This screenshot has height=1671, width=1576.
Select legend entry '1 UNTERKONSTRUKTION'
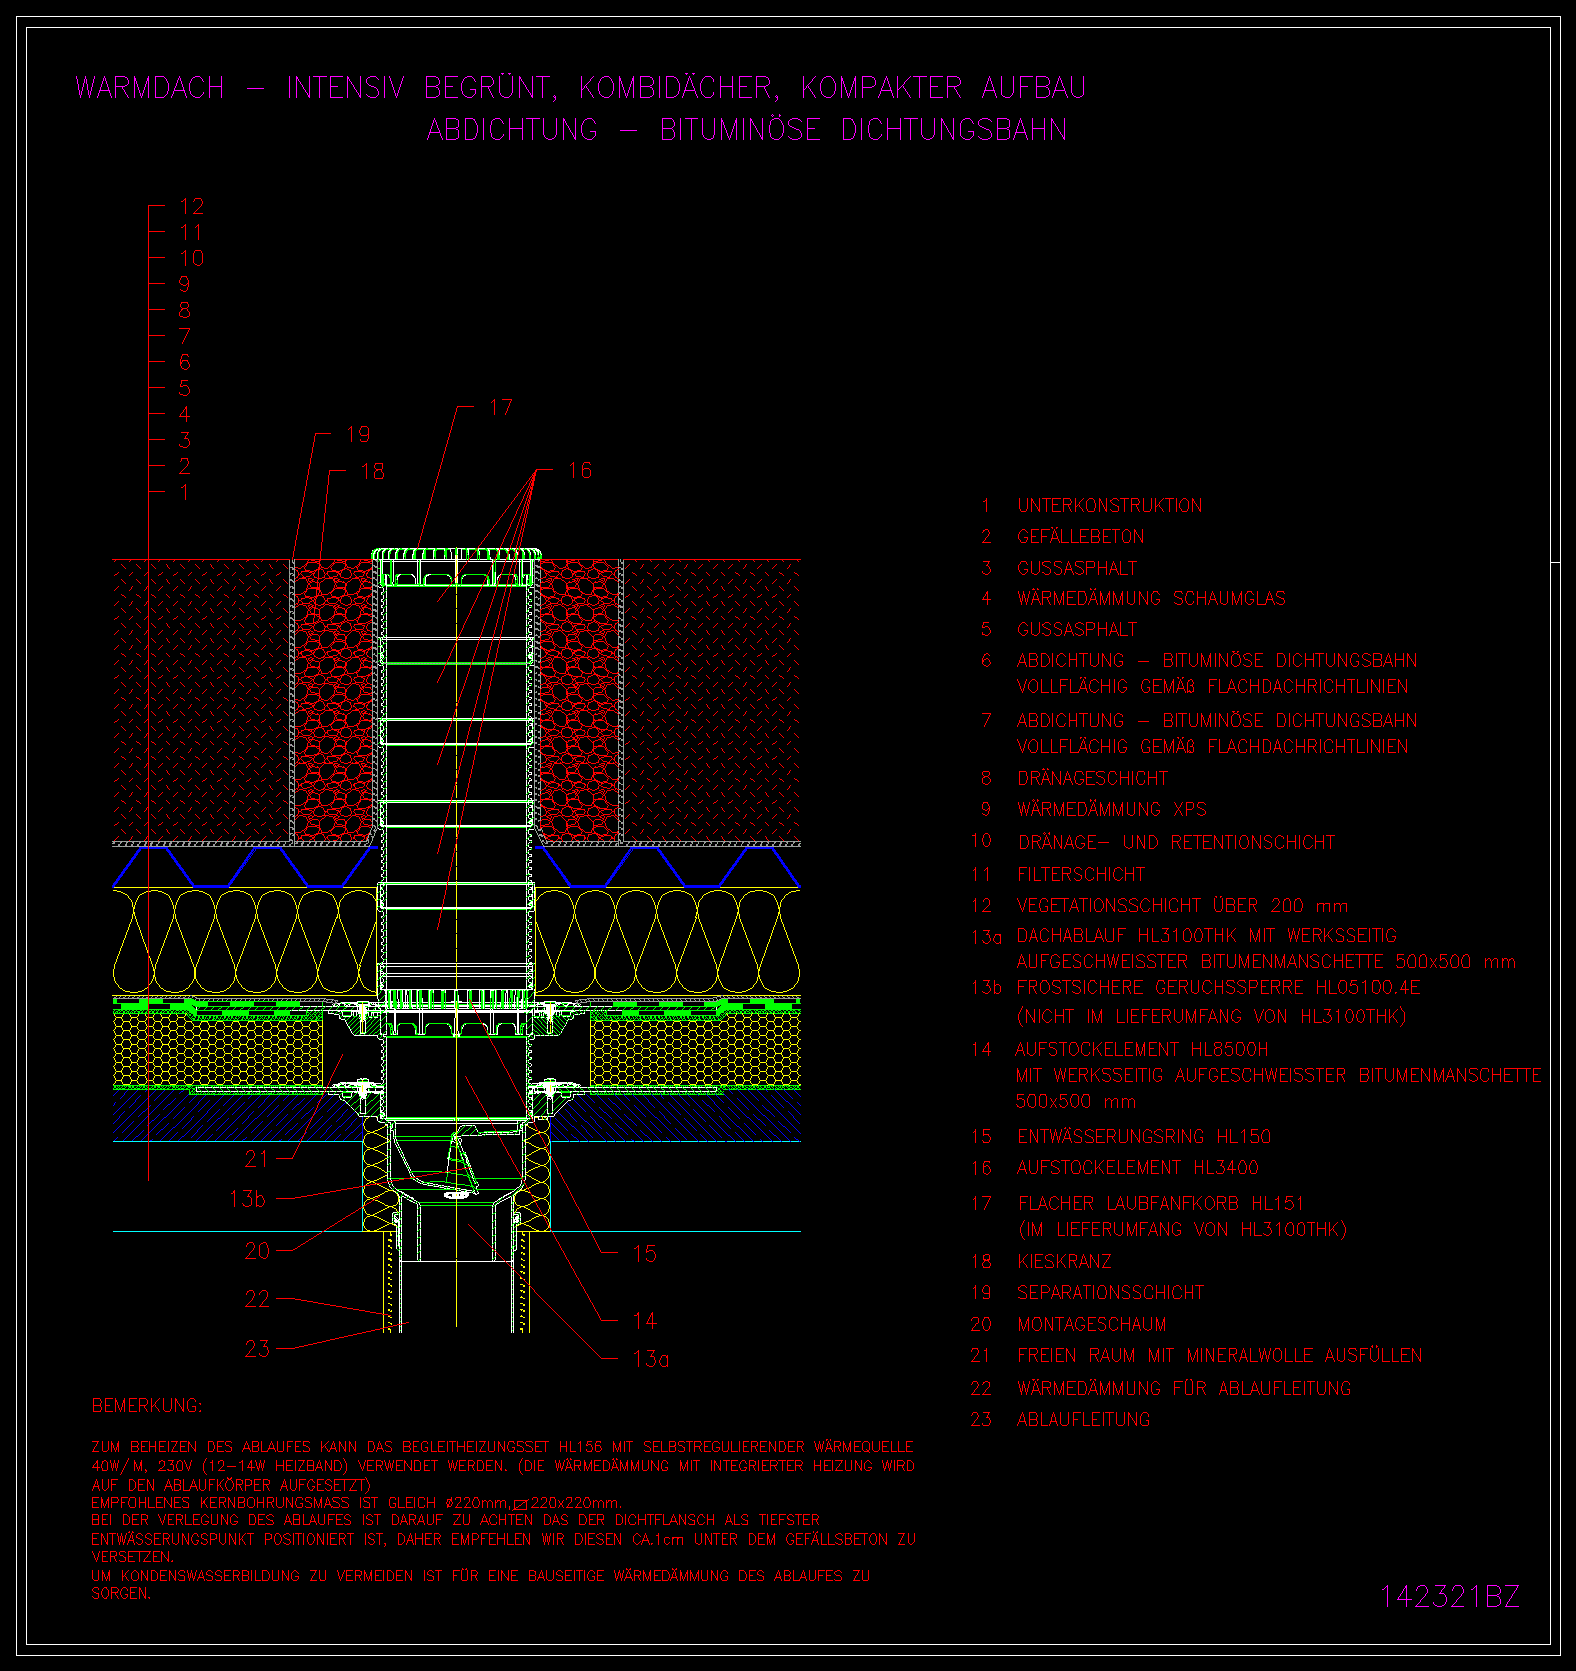[1092, 505]
